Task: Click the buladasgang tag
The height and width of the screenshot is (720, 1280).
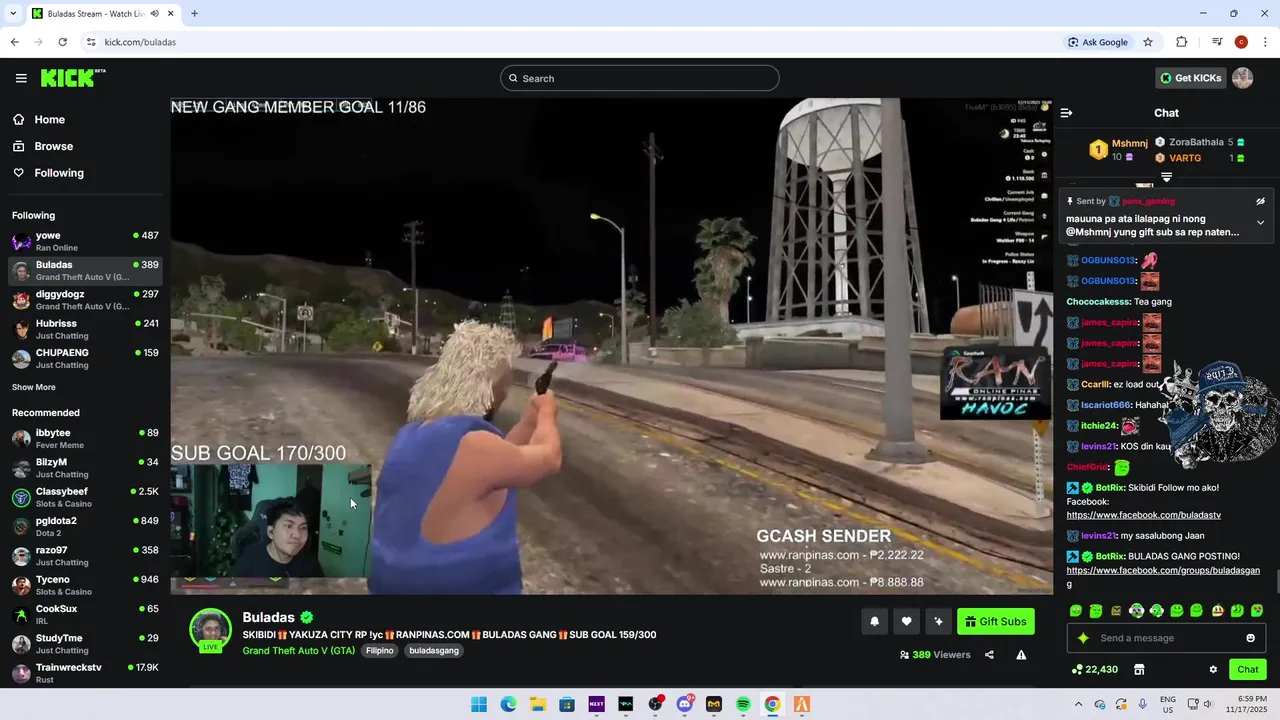Action: point(434,650)
